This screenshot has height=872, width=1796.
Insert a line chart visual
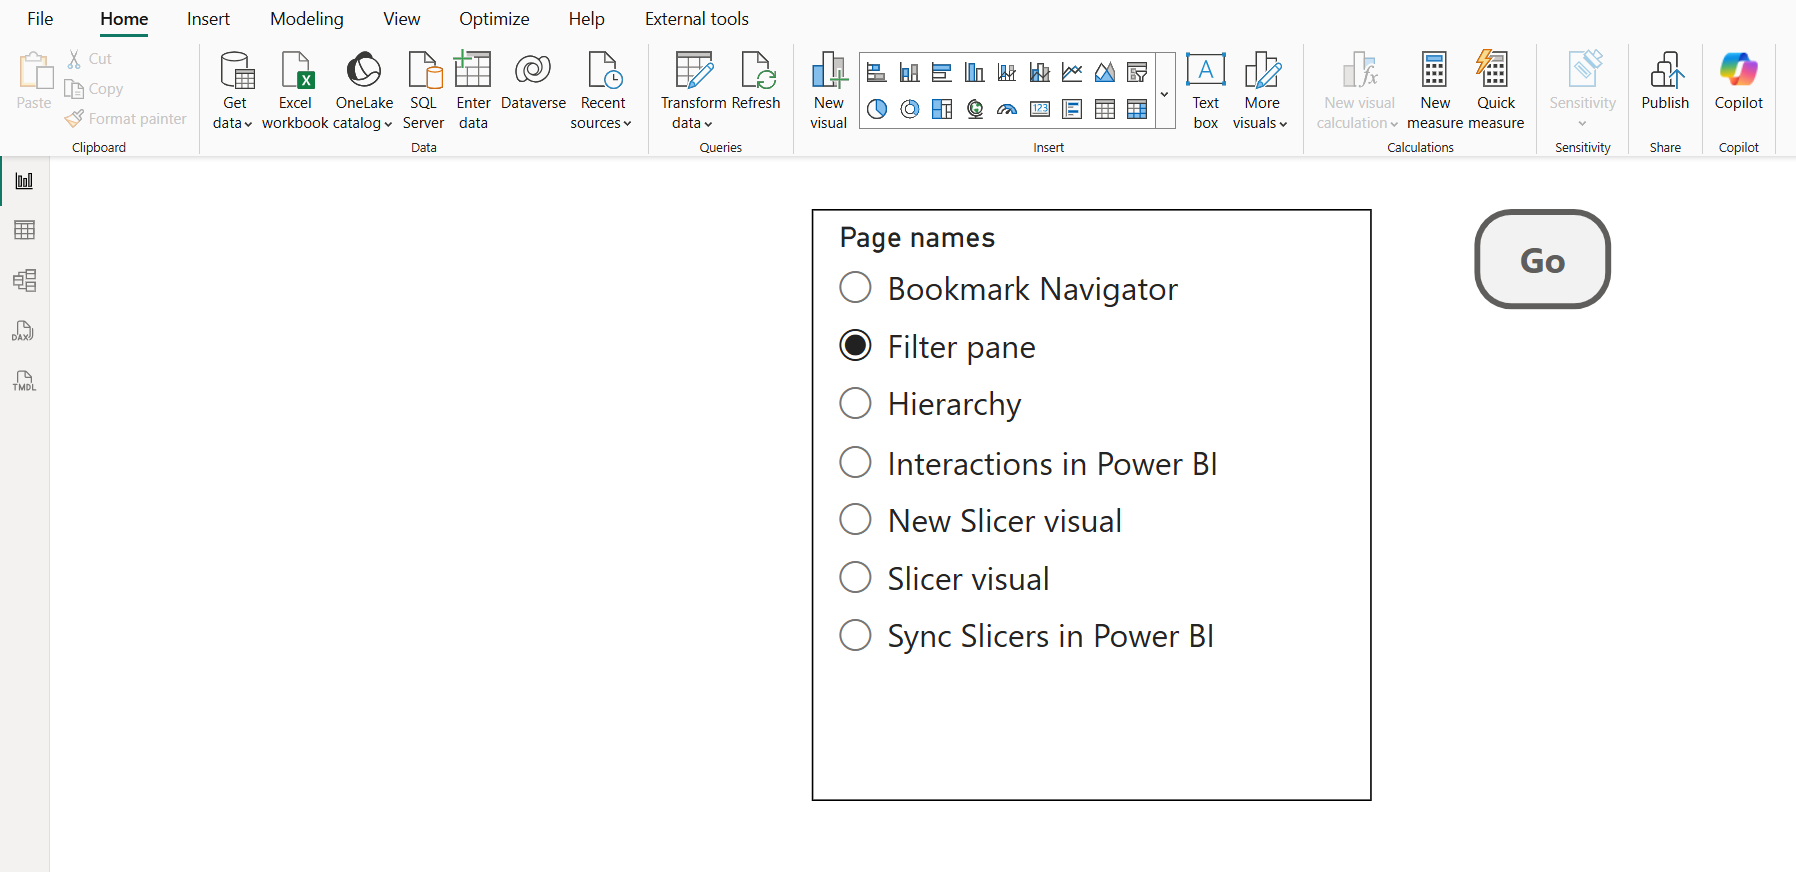pos(1072,72)
